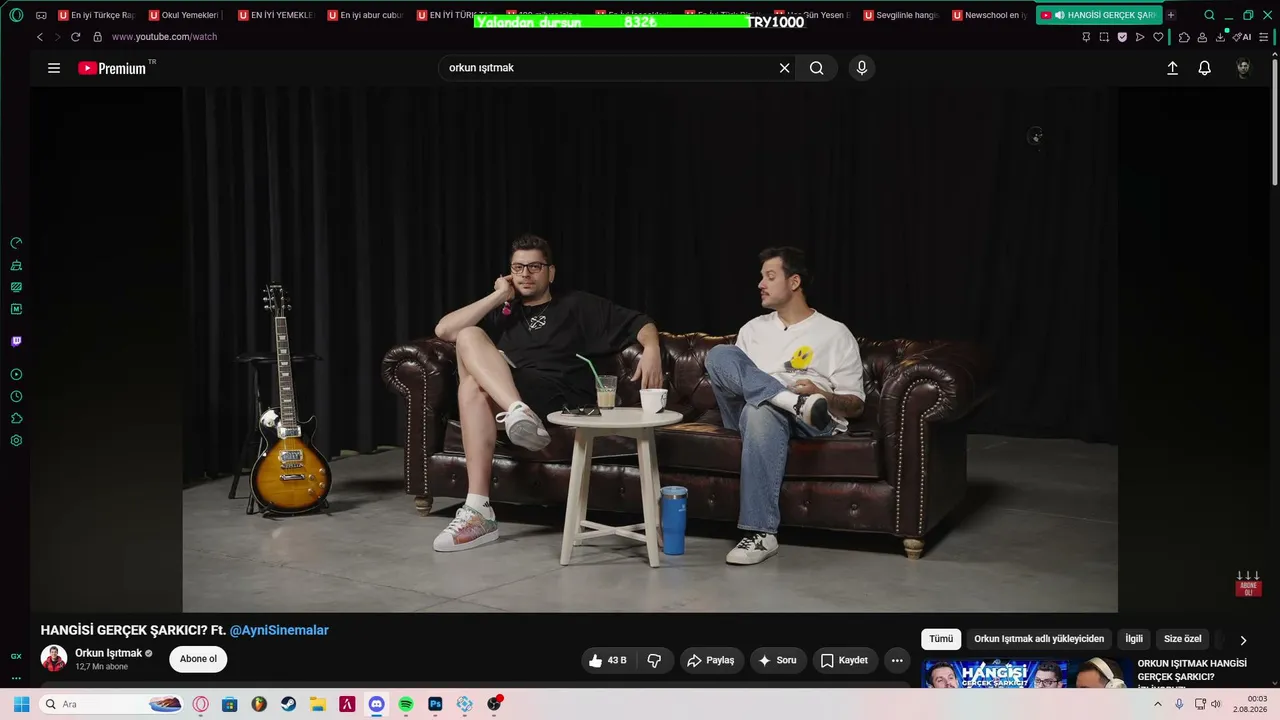The width and height of the screenshot is (1280, 720).
Task: Clear the search box text
Action: (785, 68)
